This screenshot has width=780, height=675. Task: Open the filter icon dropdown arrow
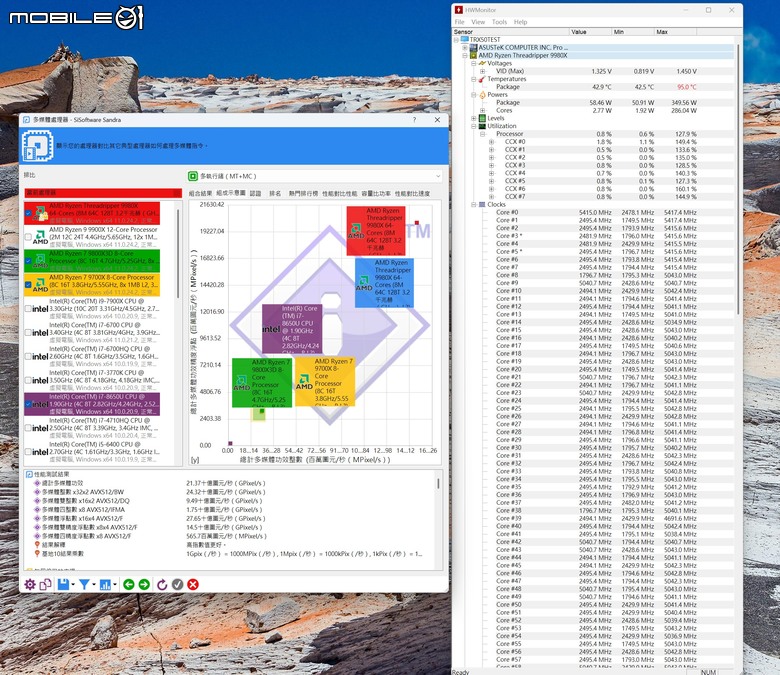pyautogui.click(x=94, y=584)
